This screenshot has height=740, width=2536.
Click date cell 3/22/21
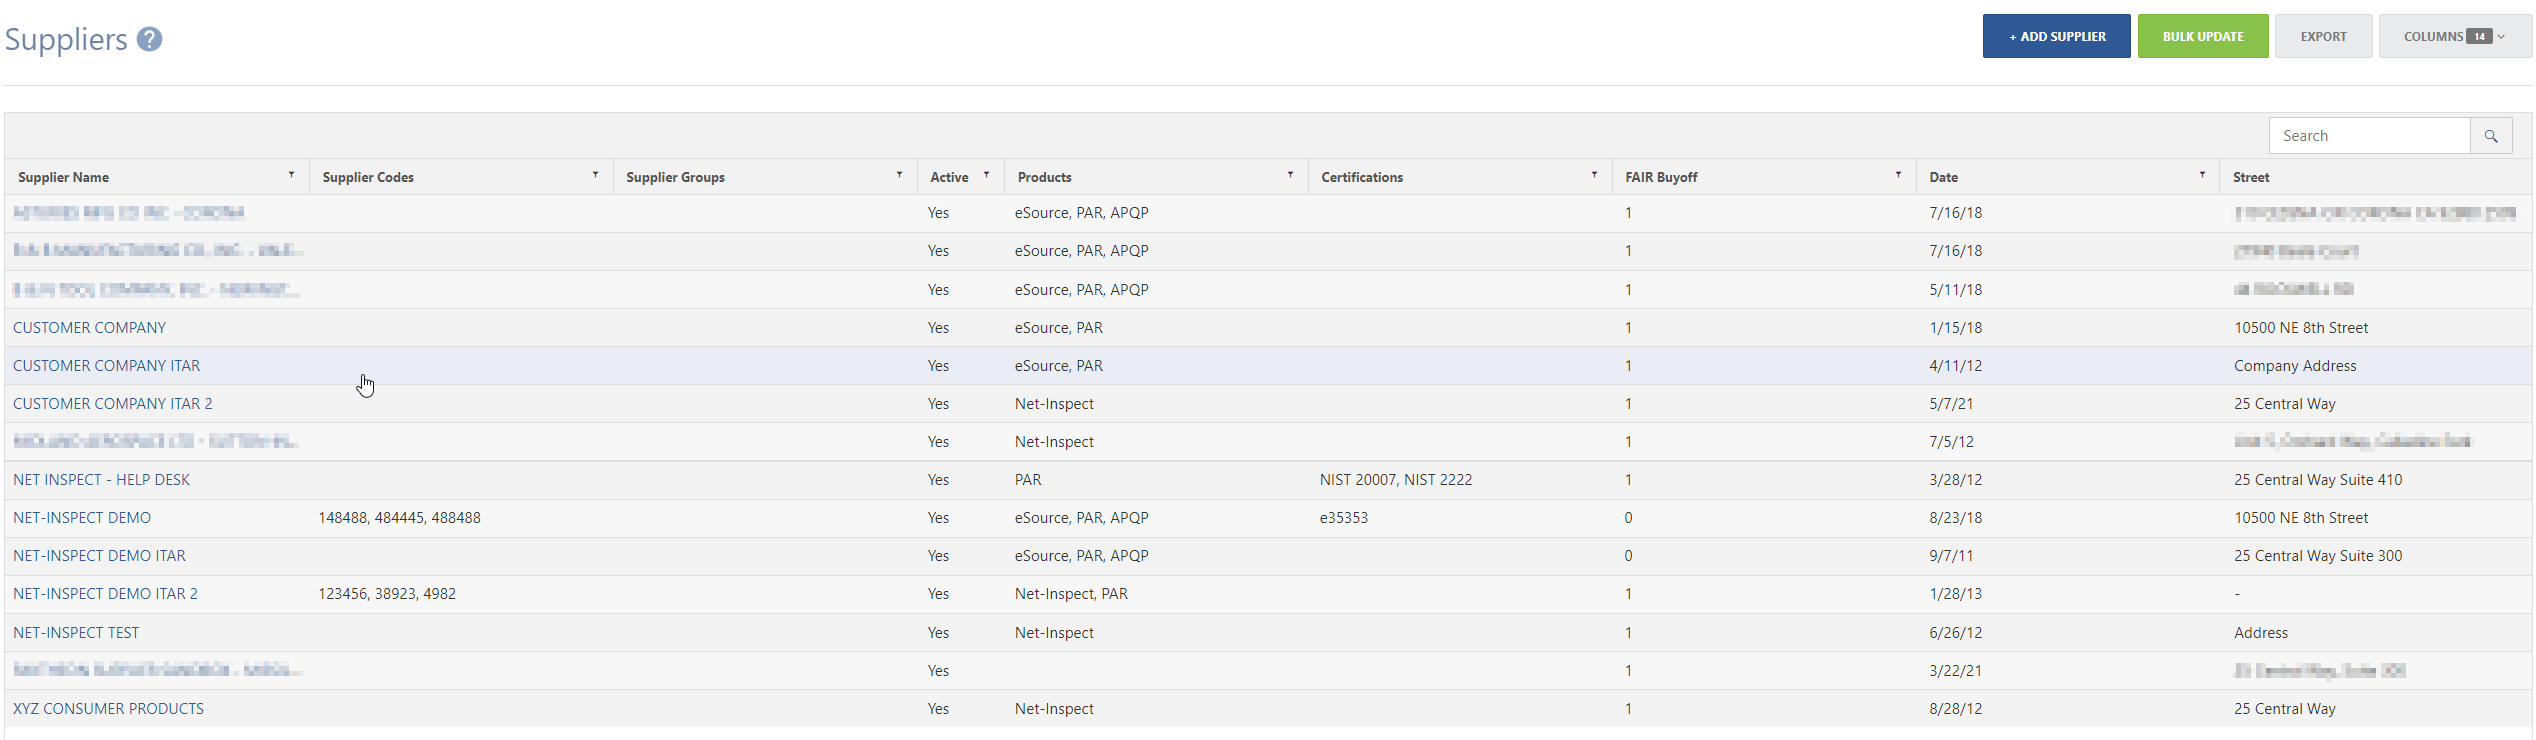pyautogui.click(x=1955, y=671)
